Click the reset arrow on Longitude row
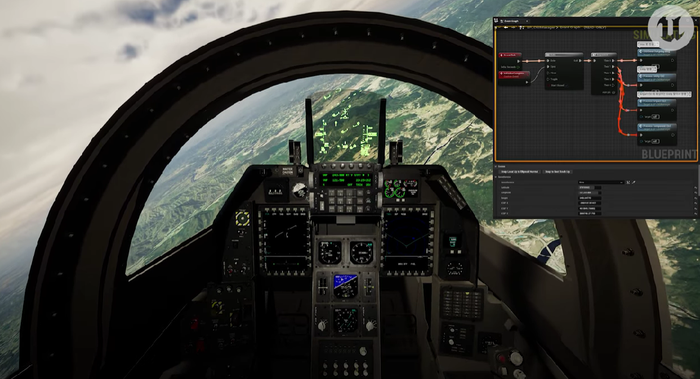The image size is (700, 379). click(696, 193)
